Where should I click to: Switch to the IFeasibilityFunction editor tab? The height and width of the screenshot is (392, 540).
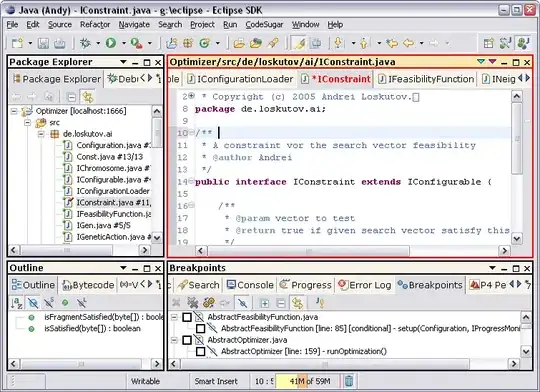coord(426,79)
